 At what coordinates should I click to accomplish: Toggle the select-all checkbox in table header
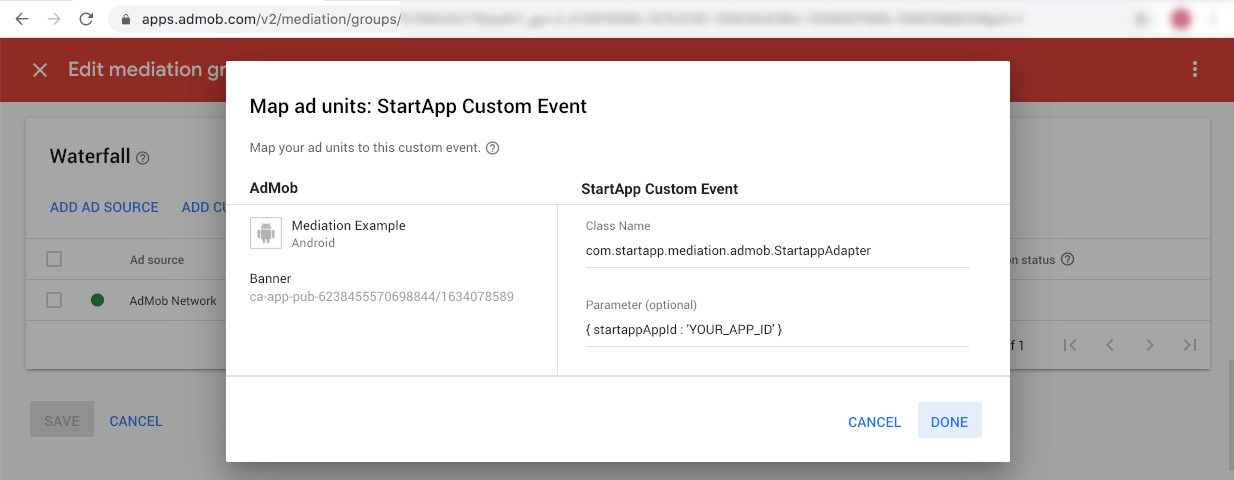point(54,259)
